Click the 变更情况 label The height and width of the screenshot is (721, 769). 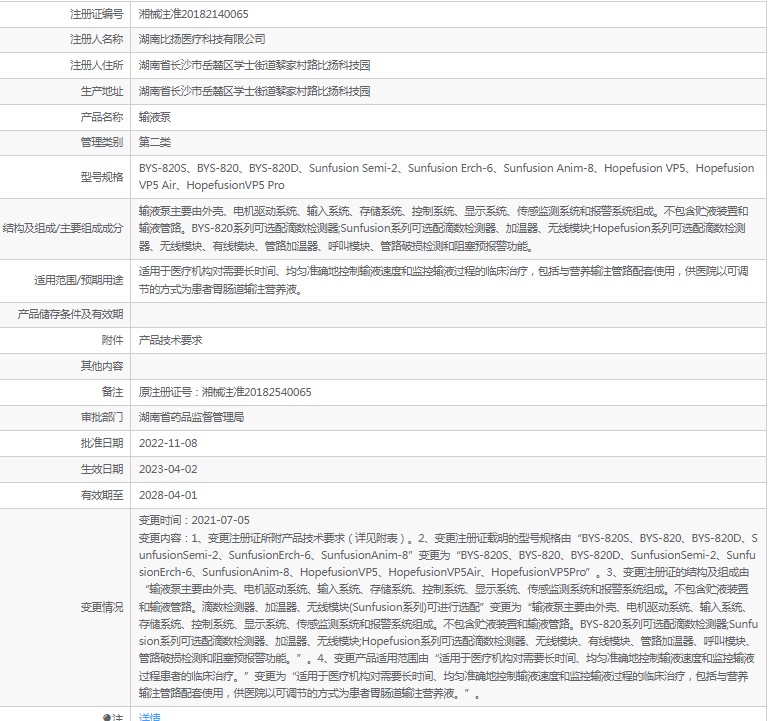(102, 608)
